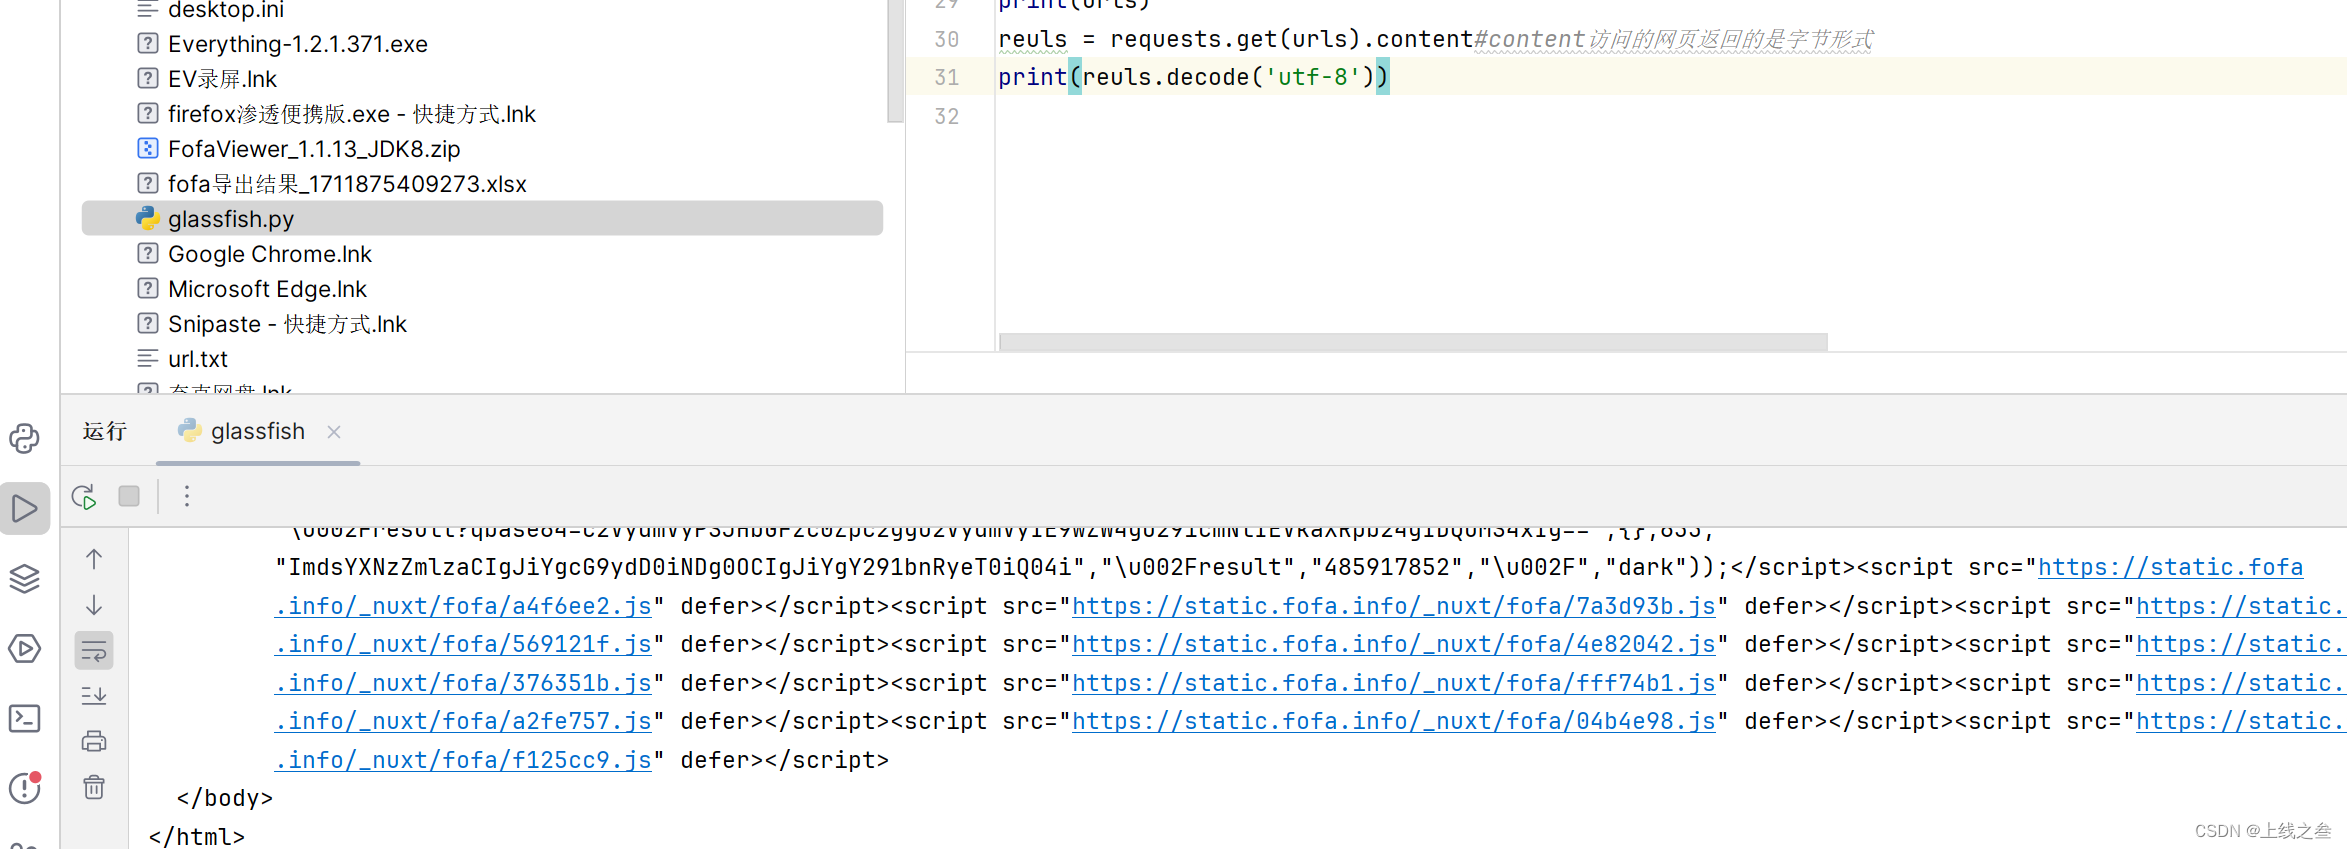Select glassfish.py in the project tree
Screen dimensions: 2347x849
[x=482, y=219]
